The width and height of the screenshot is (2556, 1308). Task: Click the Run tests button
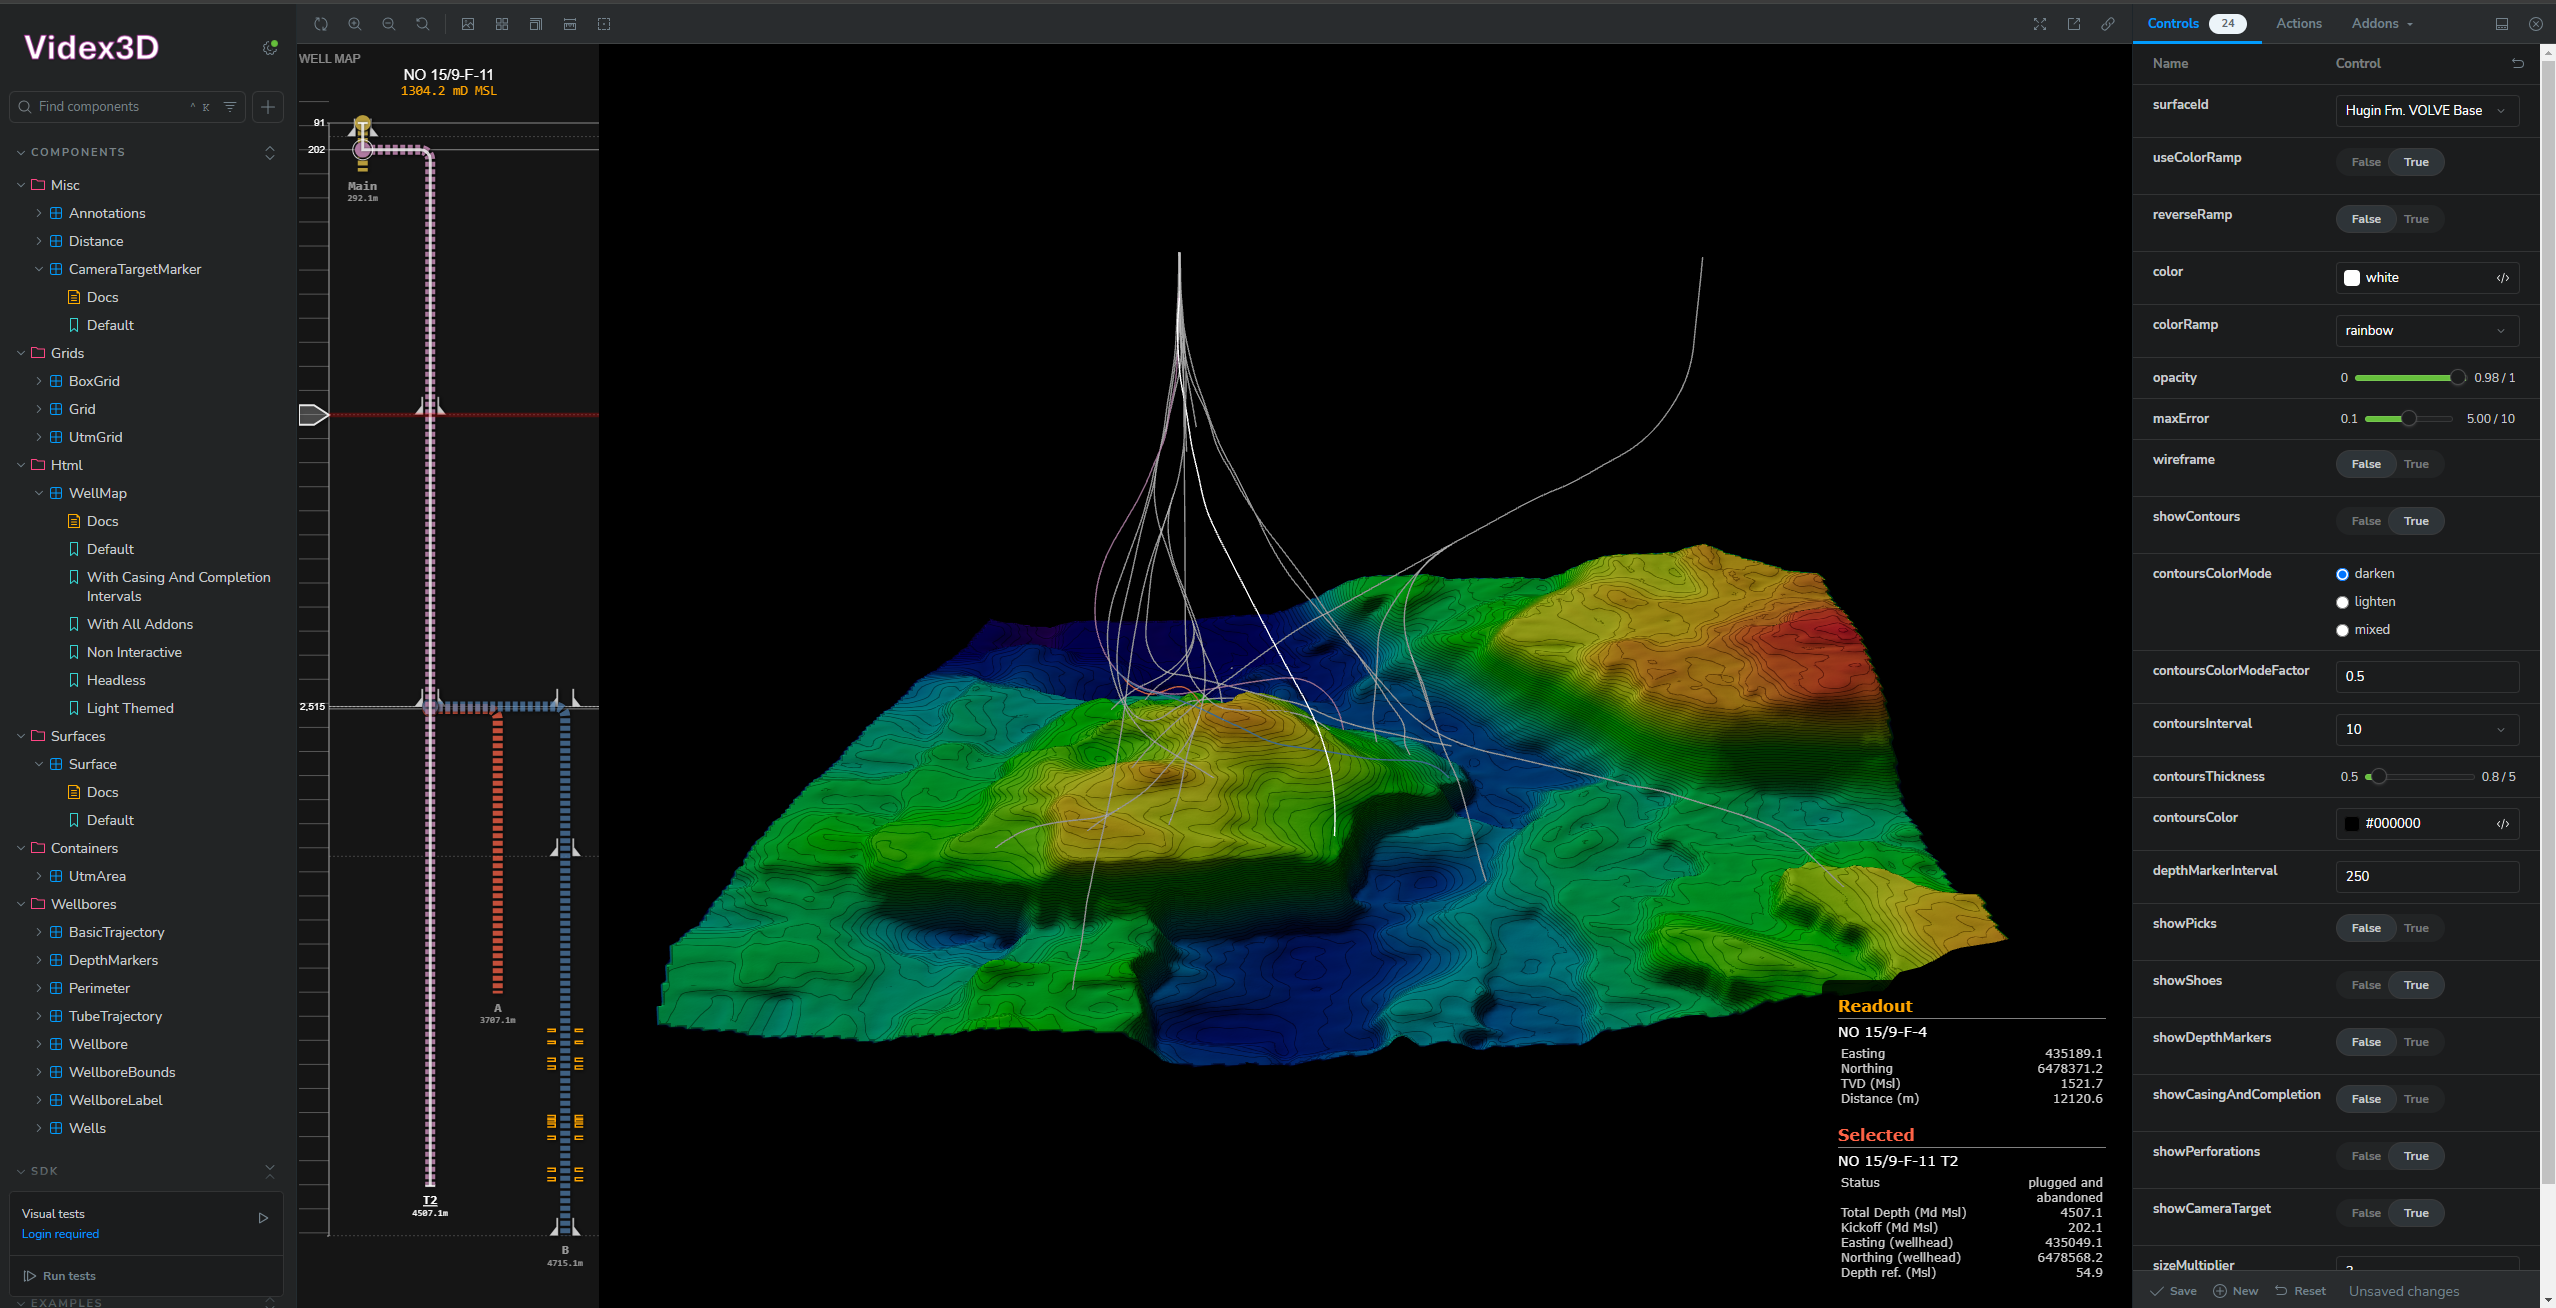[x=60, y=1276]
